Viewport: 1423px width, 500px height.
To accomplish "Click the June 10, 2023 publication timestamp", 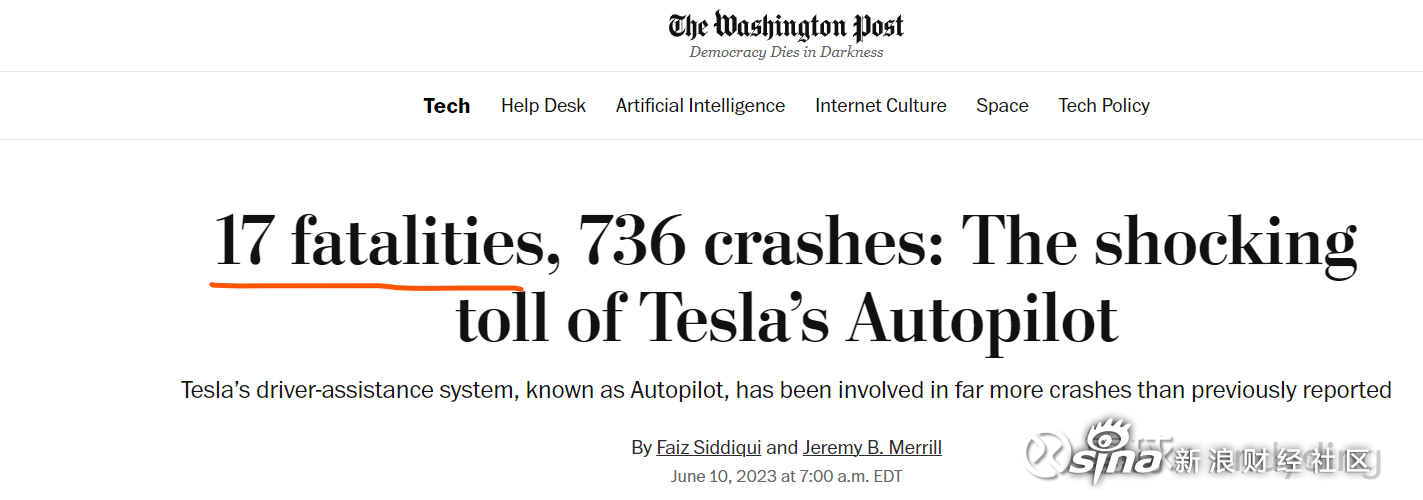I will tap(786, 477).
